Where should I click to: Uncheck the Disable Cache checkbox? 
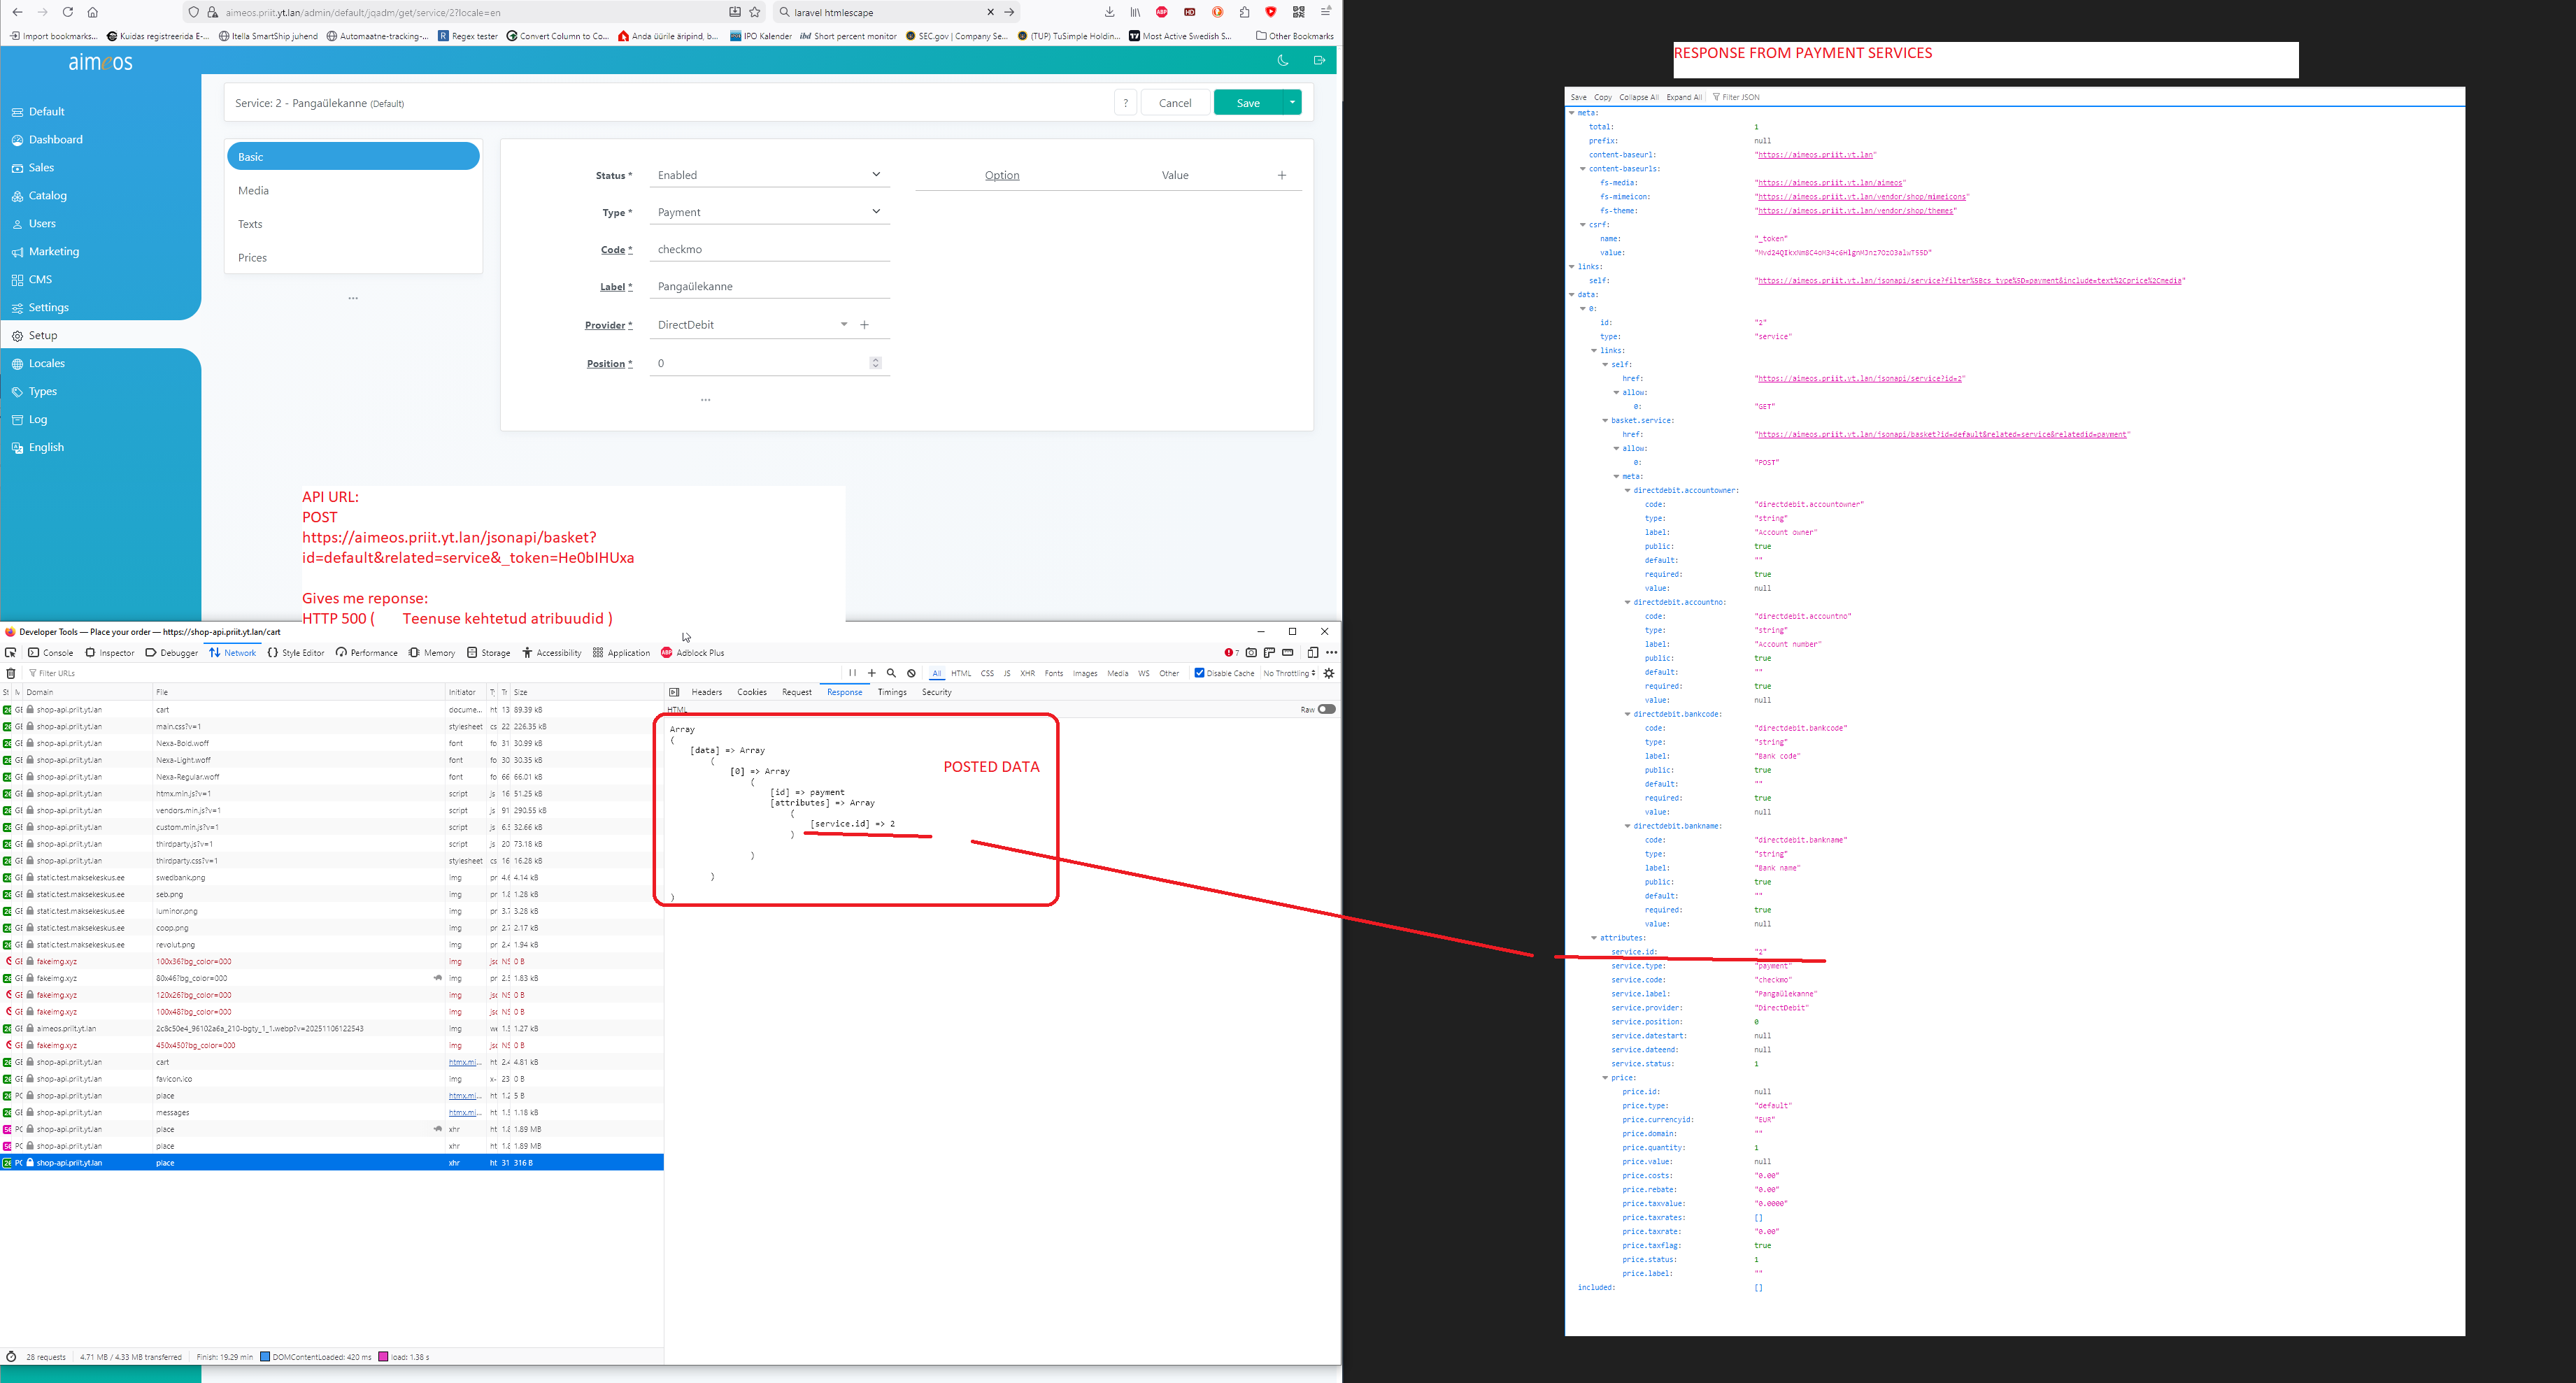point(1199,673)
